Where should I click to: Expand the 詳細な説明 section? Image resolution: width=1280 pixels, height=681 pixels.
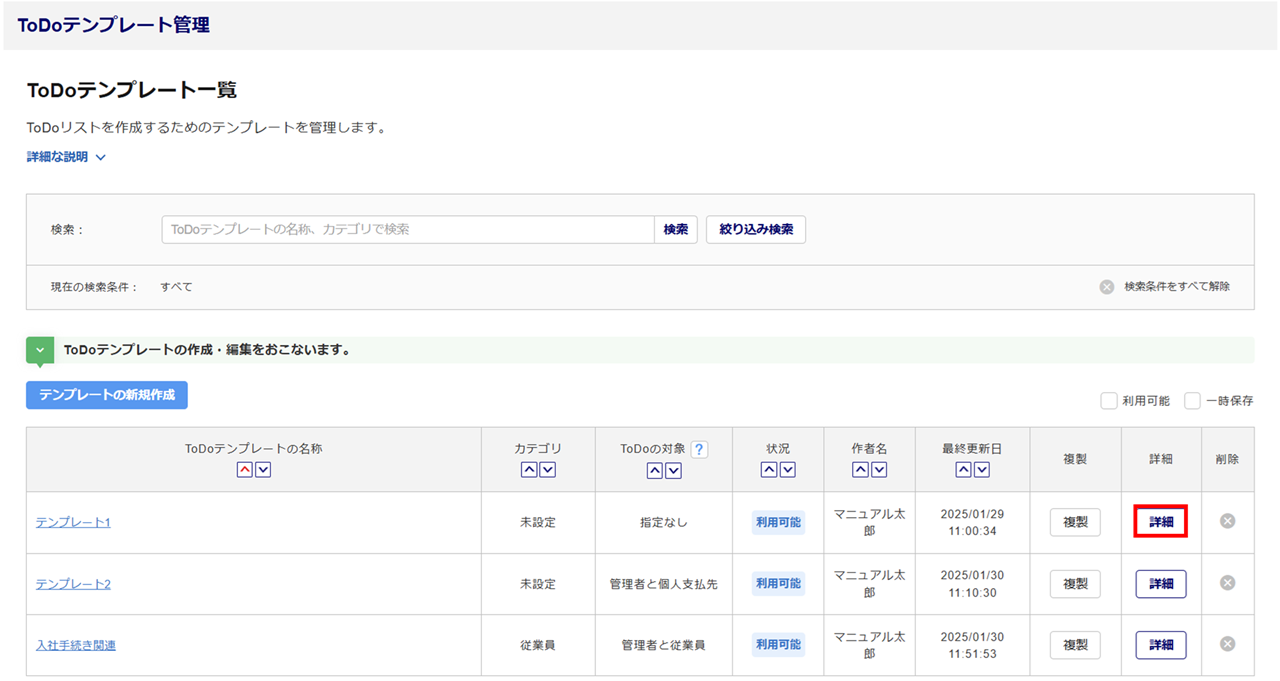point(66,157)
